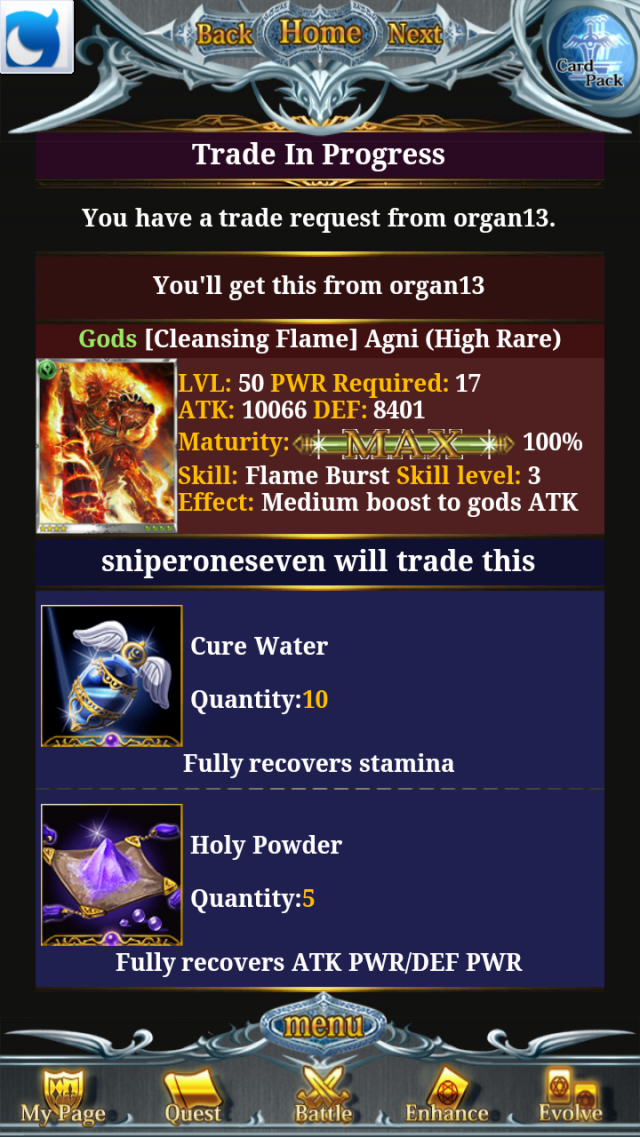
Task: Tap the Cure Water item image
Action: click(112, 676)
